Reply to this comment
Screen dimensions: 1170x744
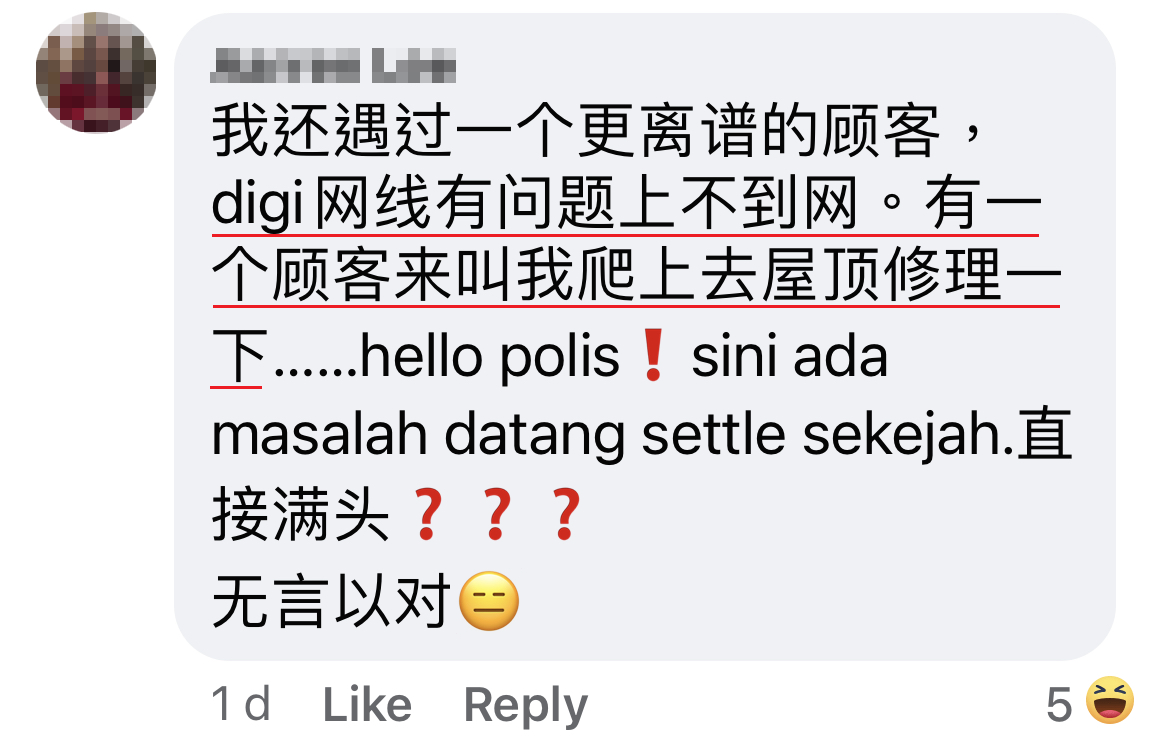pyautogui.click(x=525, y=705)
